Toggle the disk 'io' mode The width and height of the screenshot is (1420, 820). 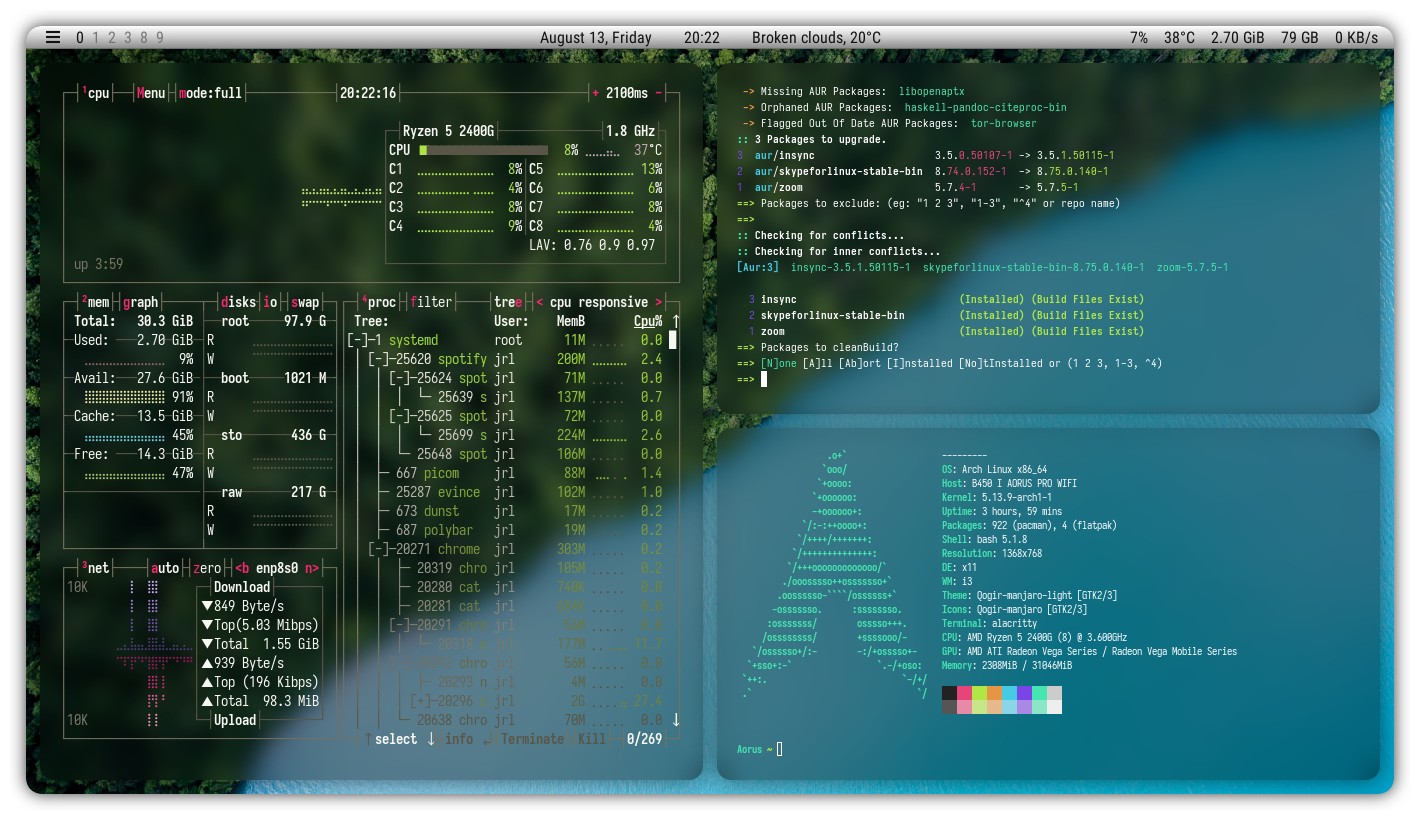point(271,302)
